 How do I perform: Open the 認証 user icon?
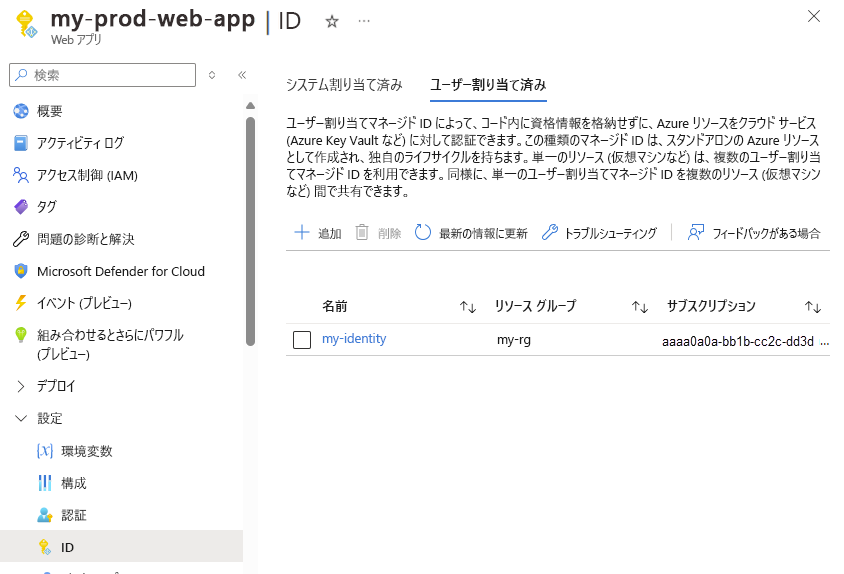click(45, 515)
